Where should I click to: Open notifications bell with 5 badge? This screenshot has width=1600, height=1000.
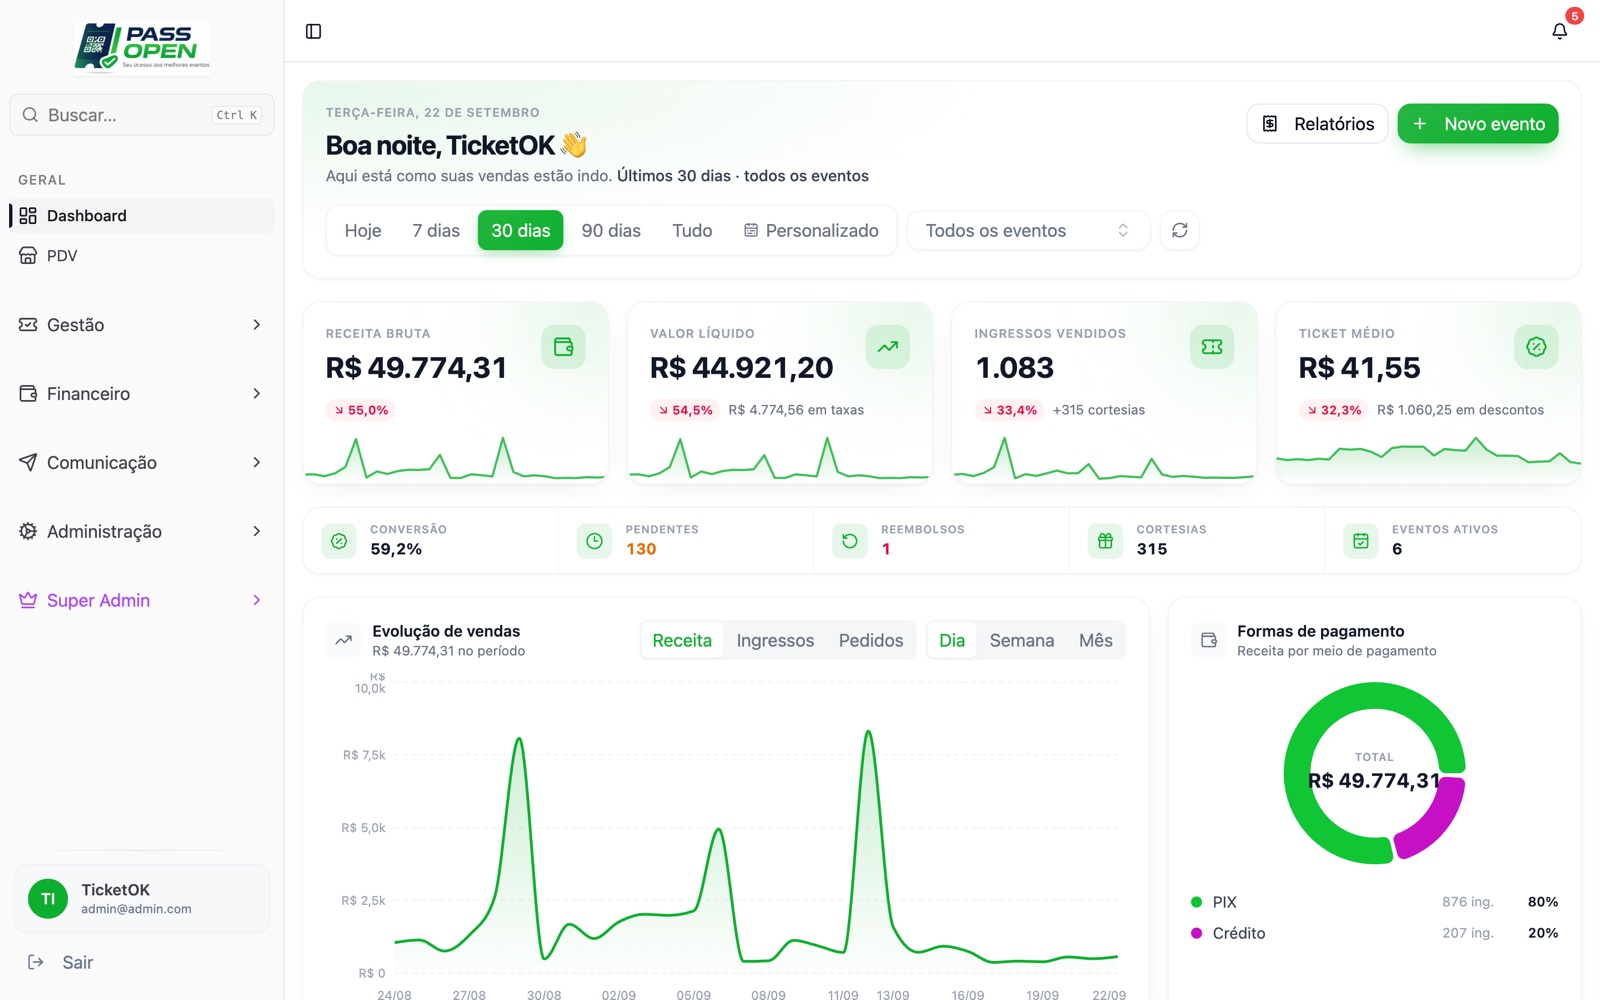[1559, 31]
